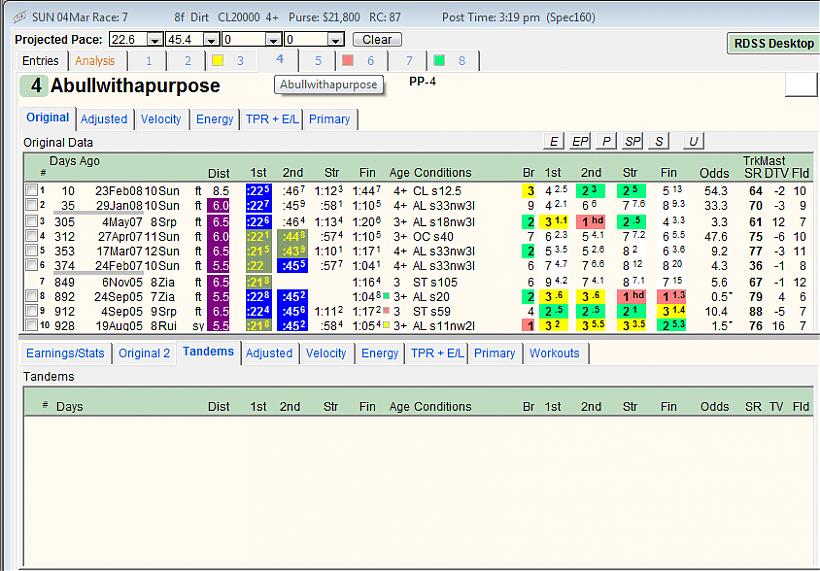The height and width of the screenshot is (571, 820).
Task: Click the Clear button
Action: click(x=377, y=40)
